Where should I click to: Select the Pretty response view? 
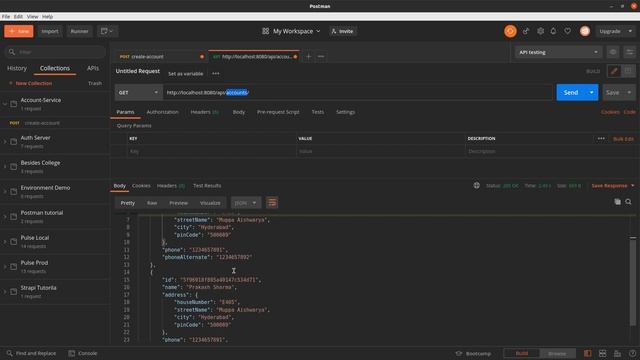127,203
